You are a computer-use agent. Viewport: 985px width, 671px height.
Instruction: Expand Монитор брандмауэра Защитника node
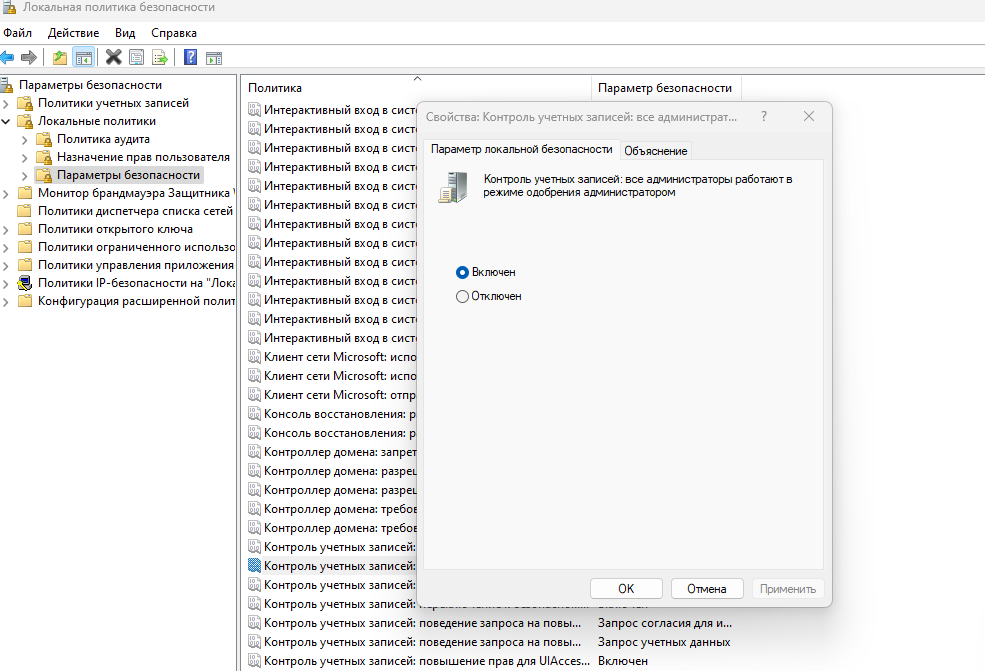coord(6,194)
